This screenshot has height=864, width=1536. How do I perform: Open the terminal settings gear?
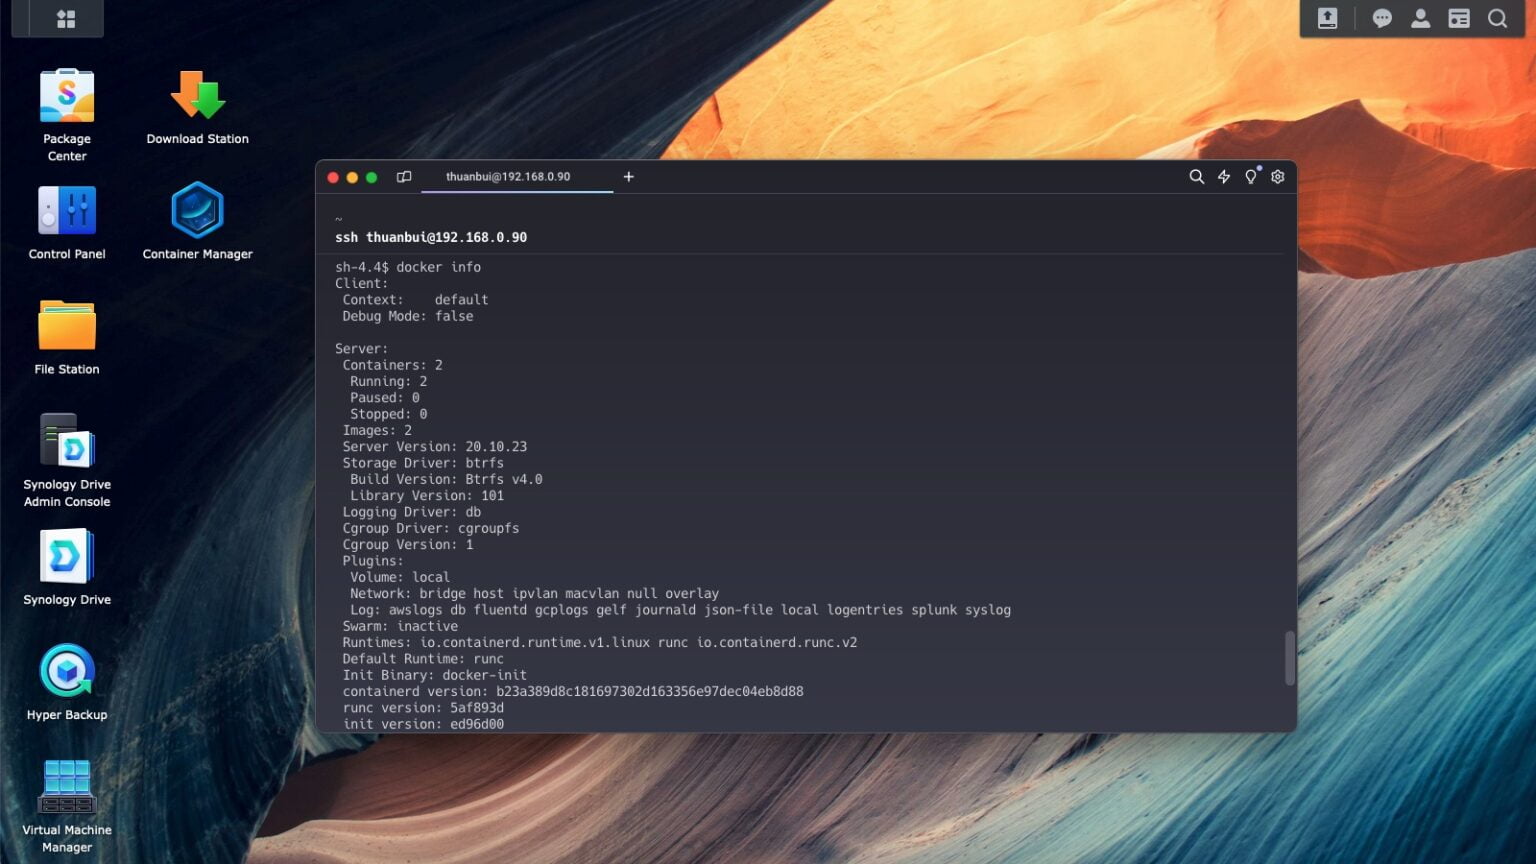(x=1277, y=176)
